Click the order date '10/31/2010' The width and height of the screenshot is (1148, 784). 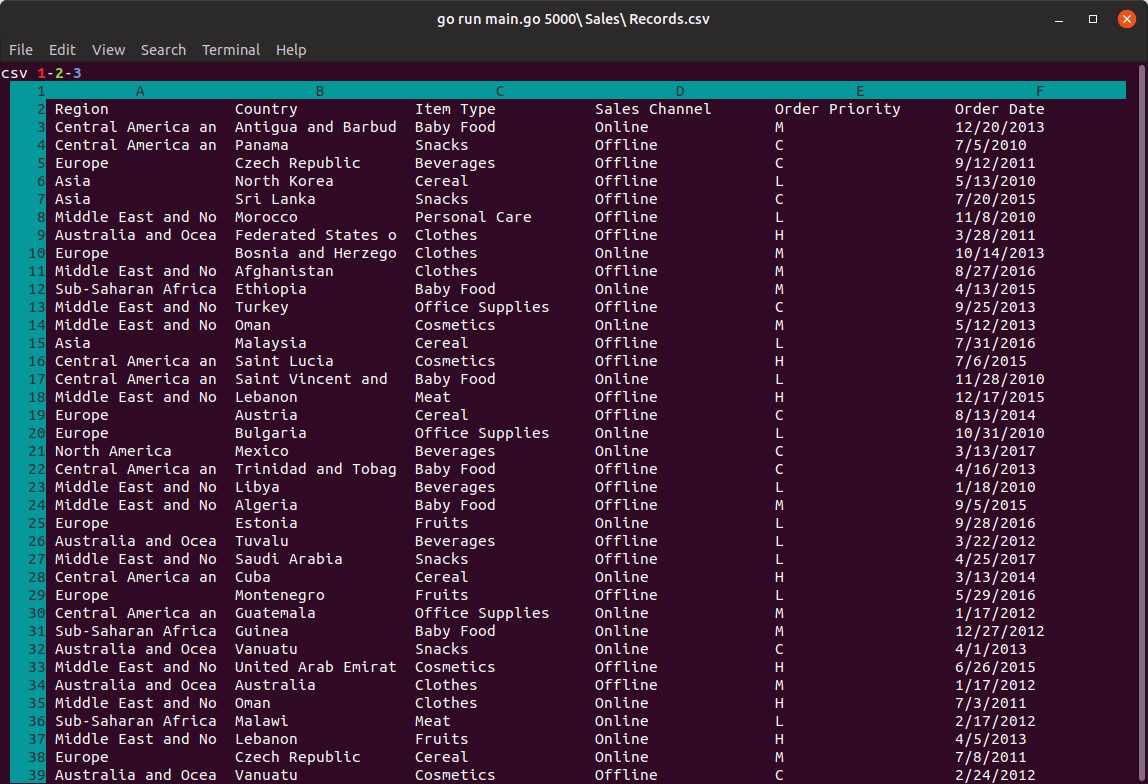(x=999, y=433)
